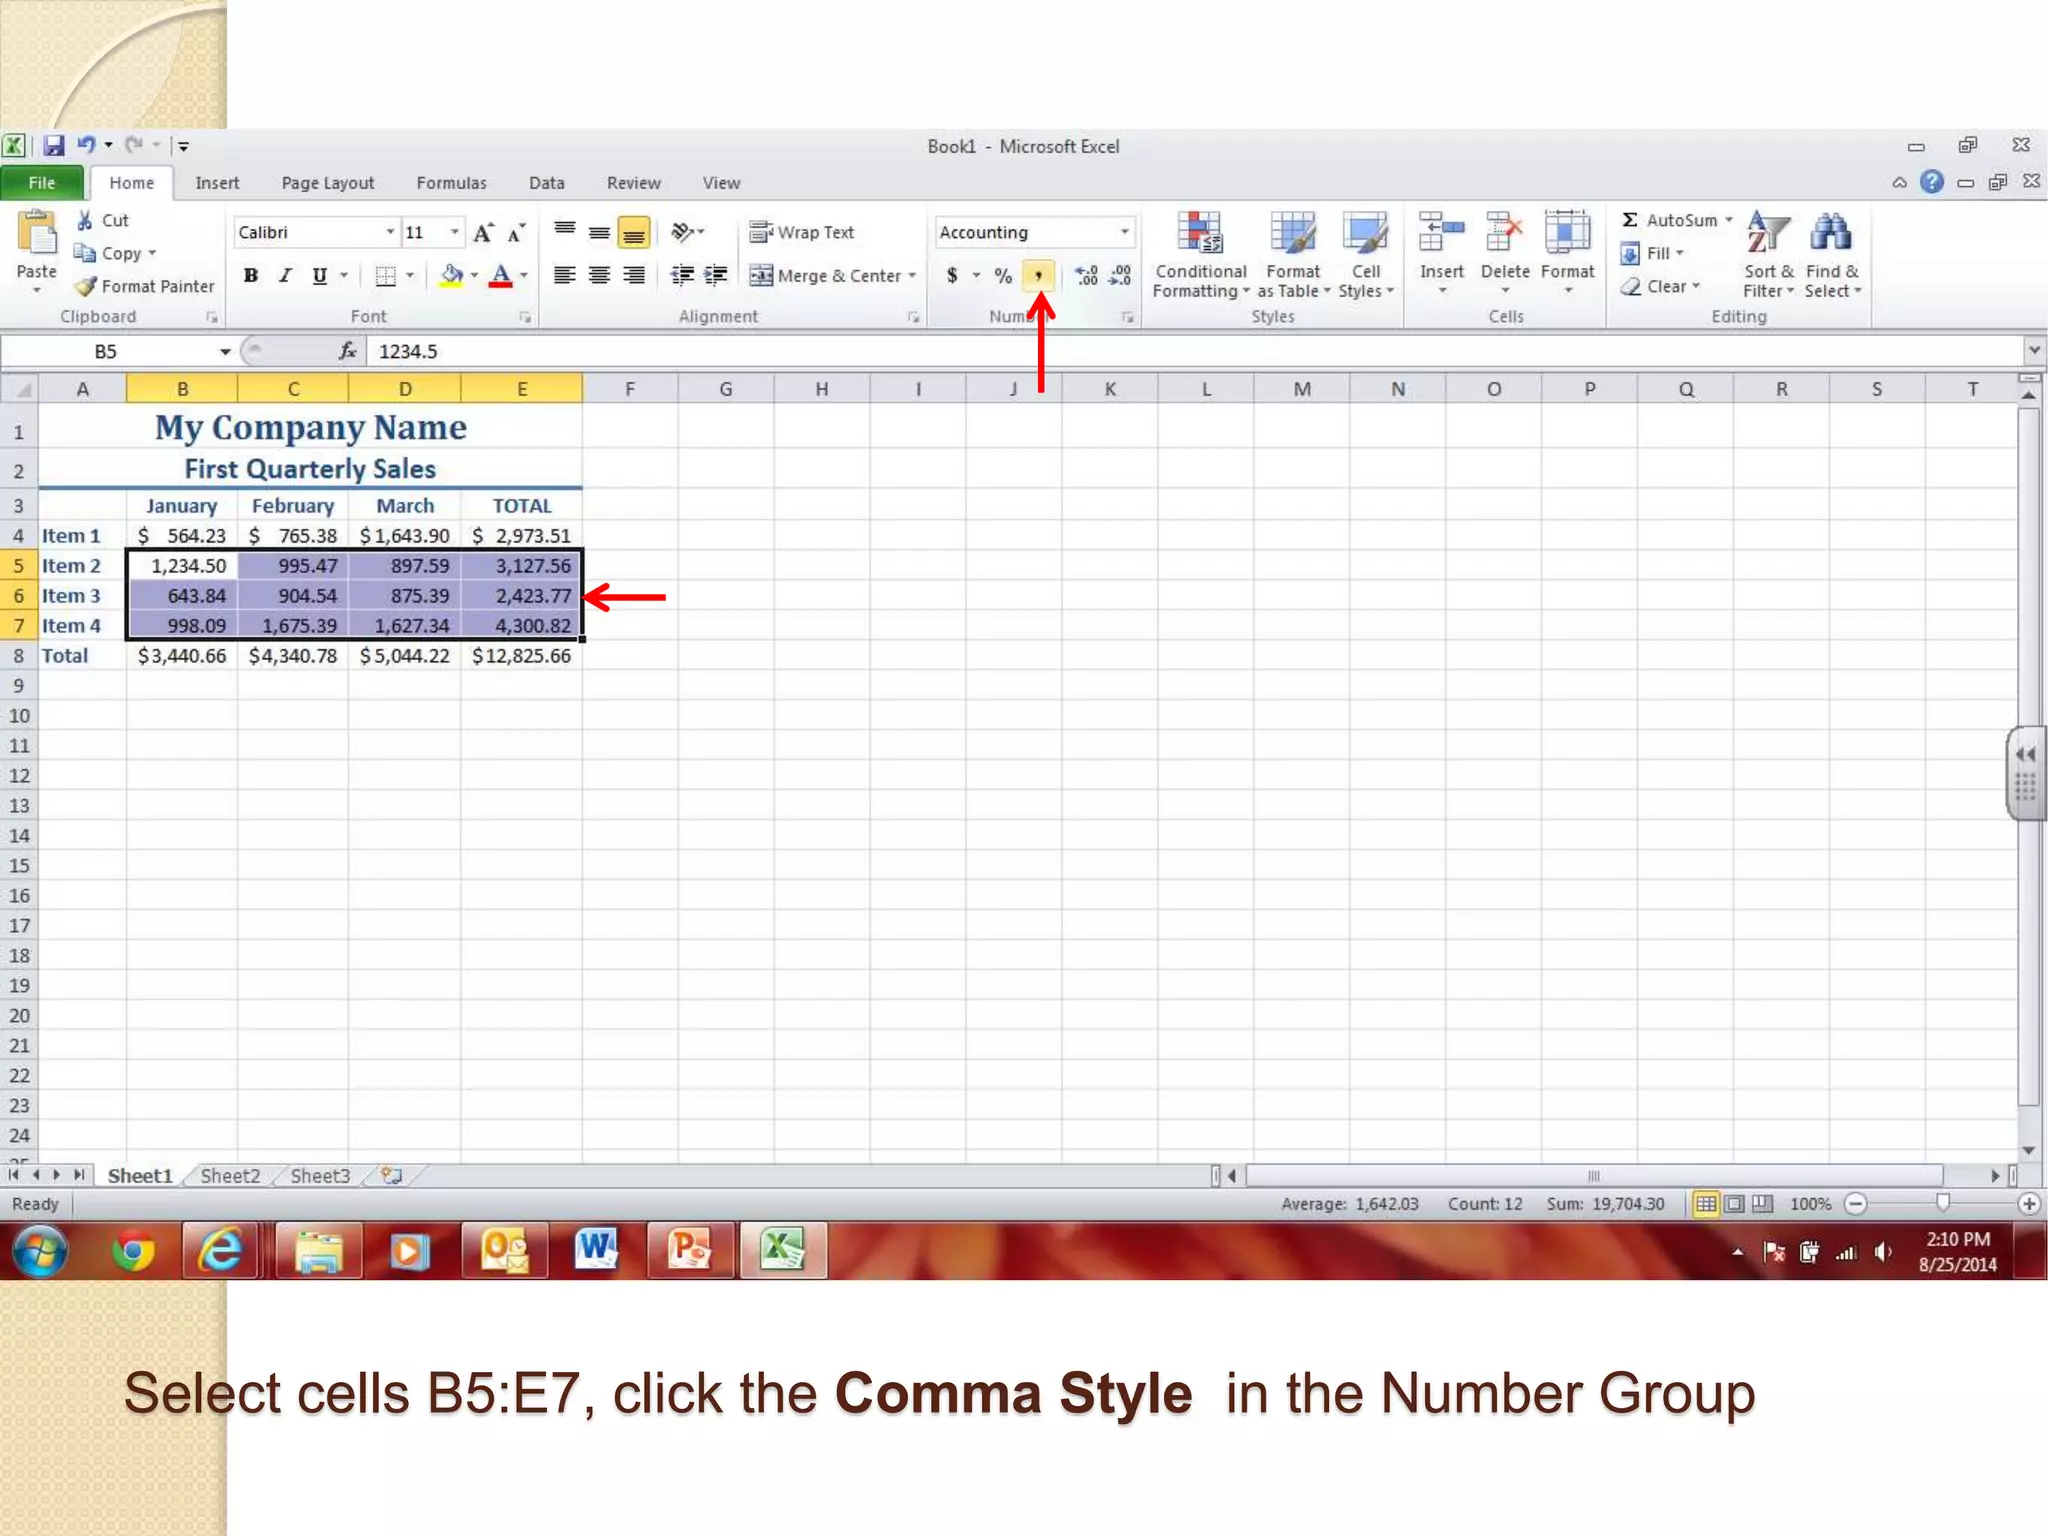Viewport: 2048px width, 1536px height.
Task: Click Zoom In plus button
Action: pos(2029,1204)
